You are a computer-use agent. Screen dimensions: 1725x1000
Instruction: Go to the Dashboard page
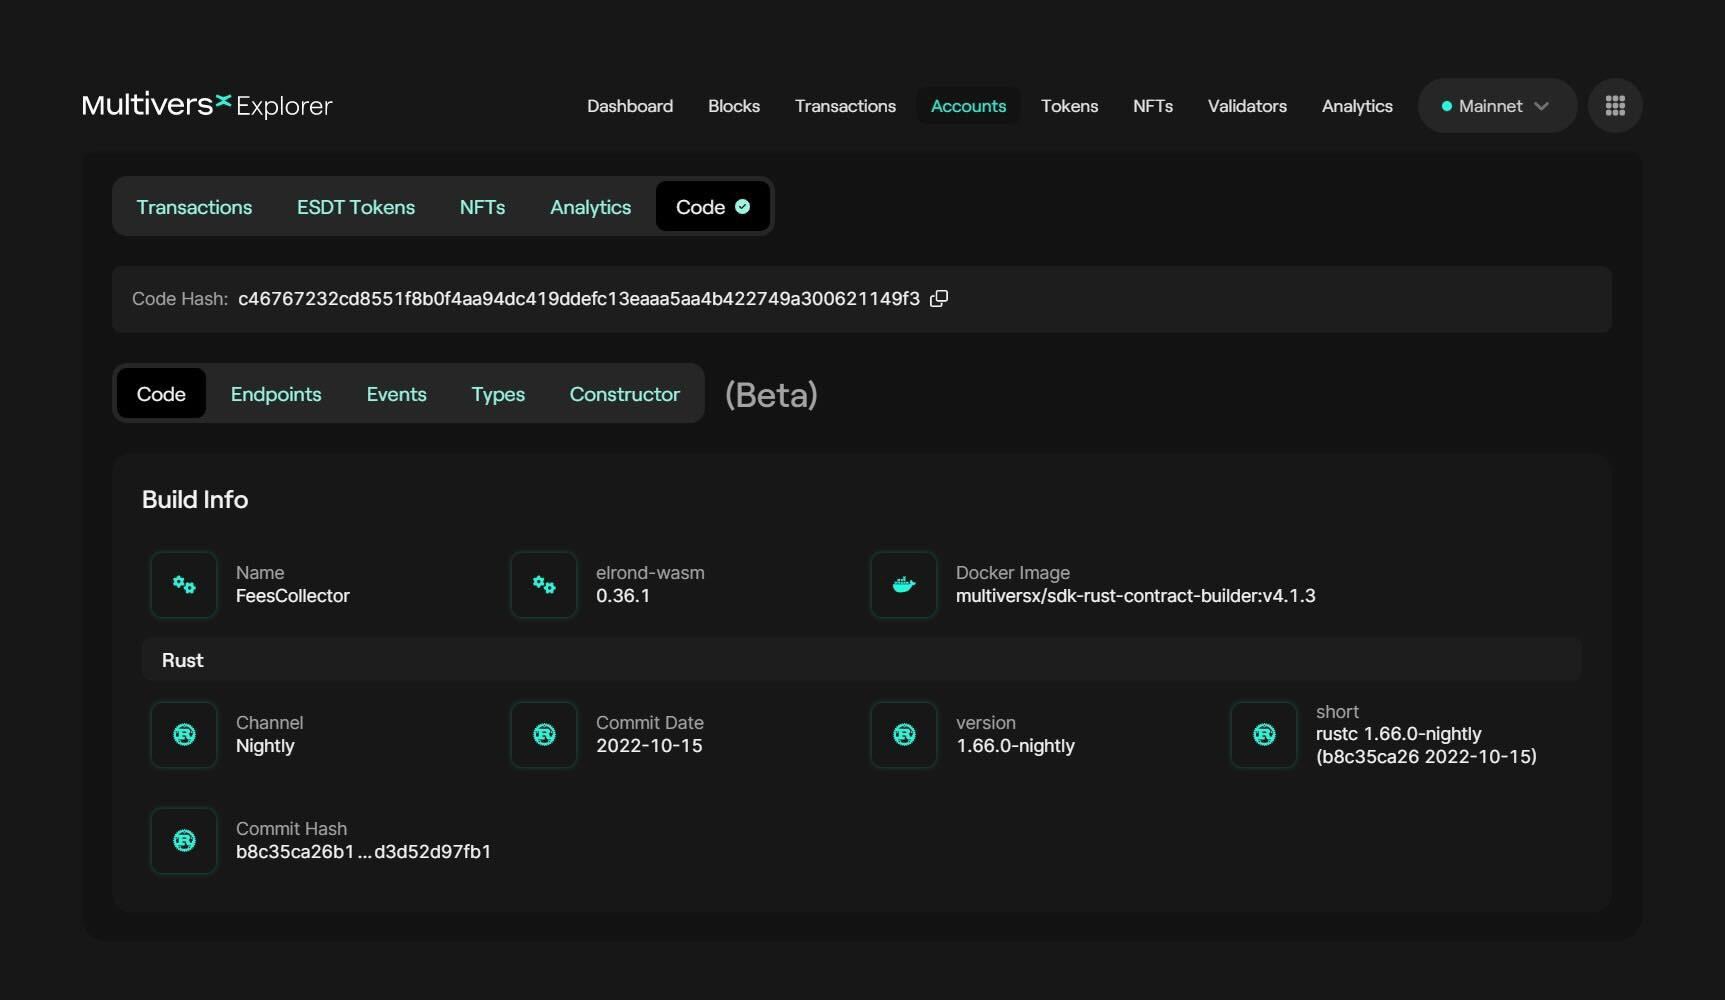click(630, 106)
